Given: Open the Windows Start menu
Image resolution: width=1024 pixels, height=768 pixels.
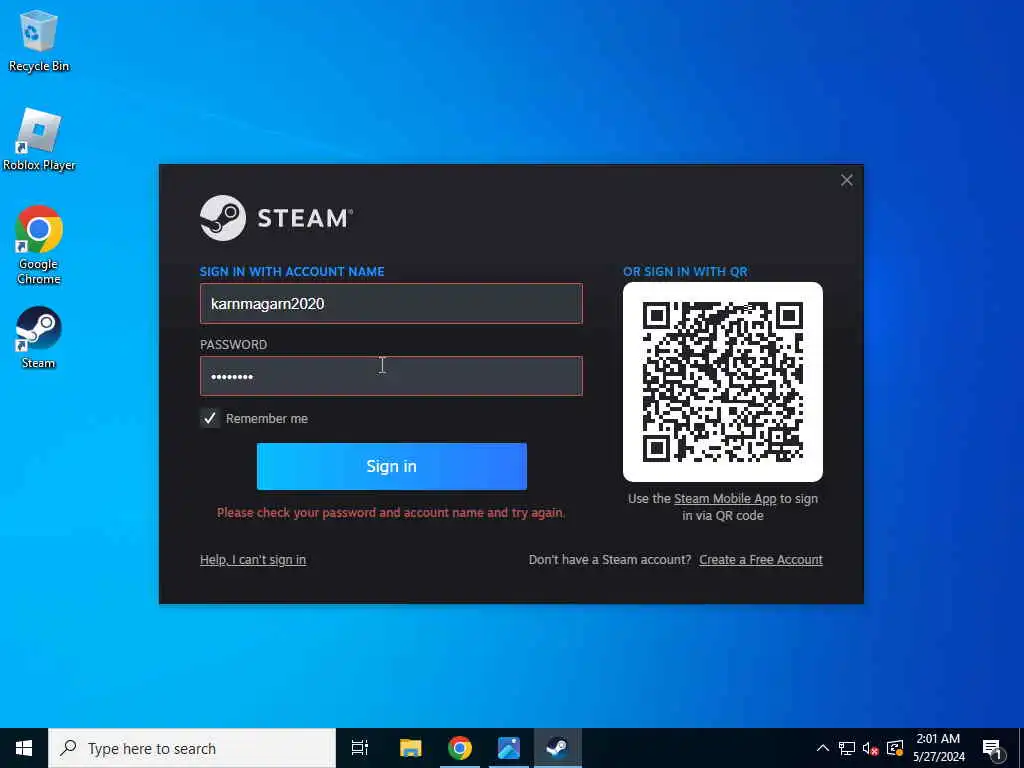Looking at the screenshot, I should pyautogui.click(x=24, y=748).
